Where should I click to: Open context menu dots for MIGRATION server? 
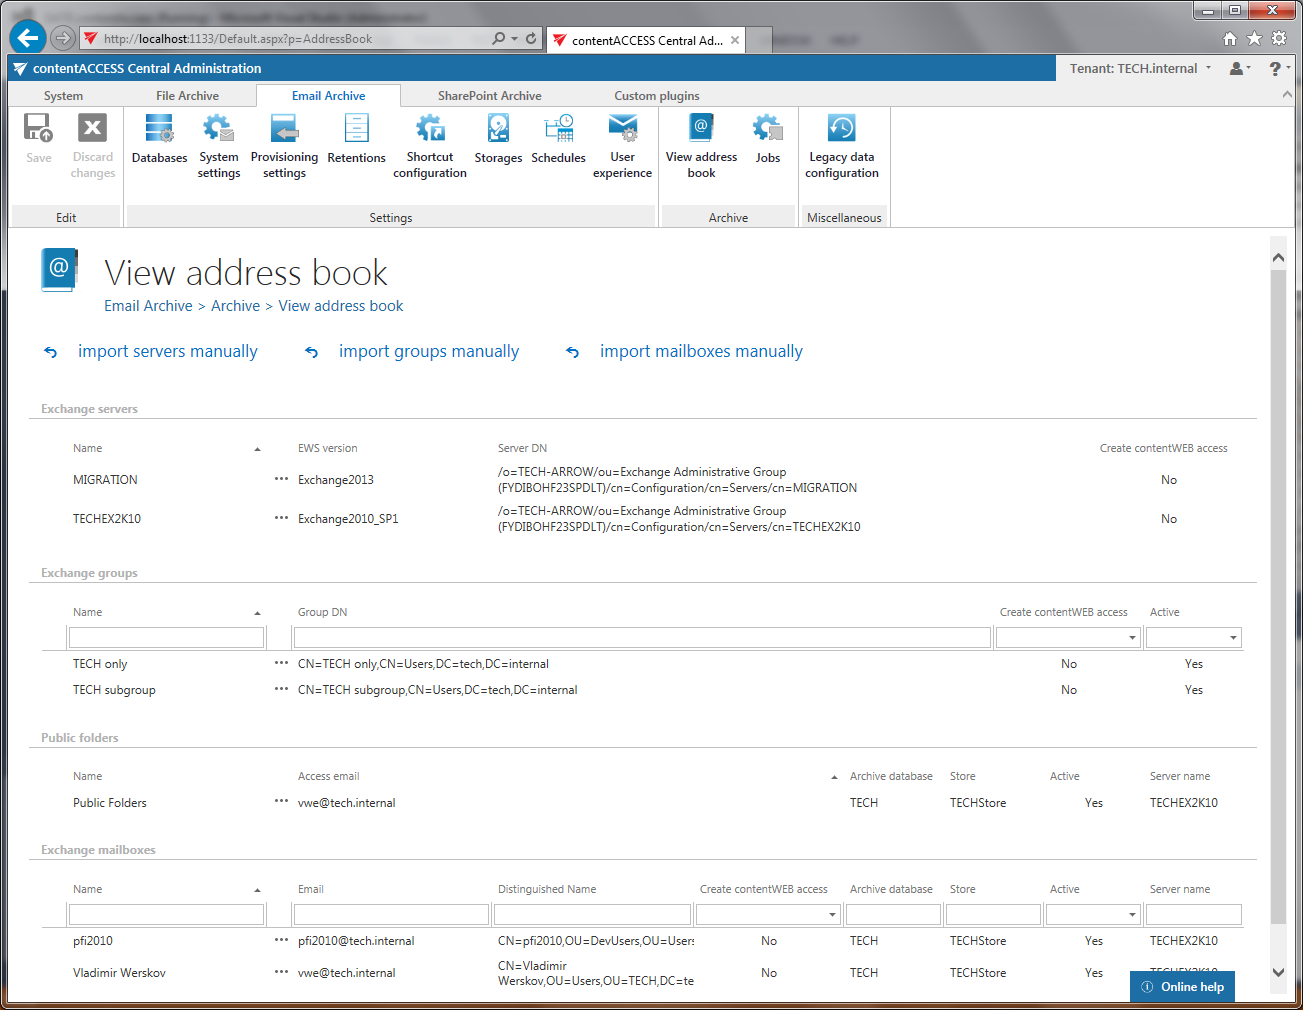coord(281,479)
